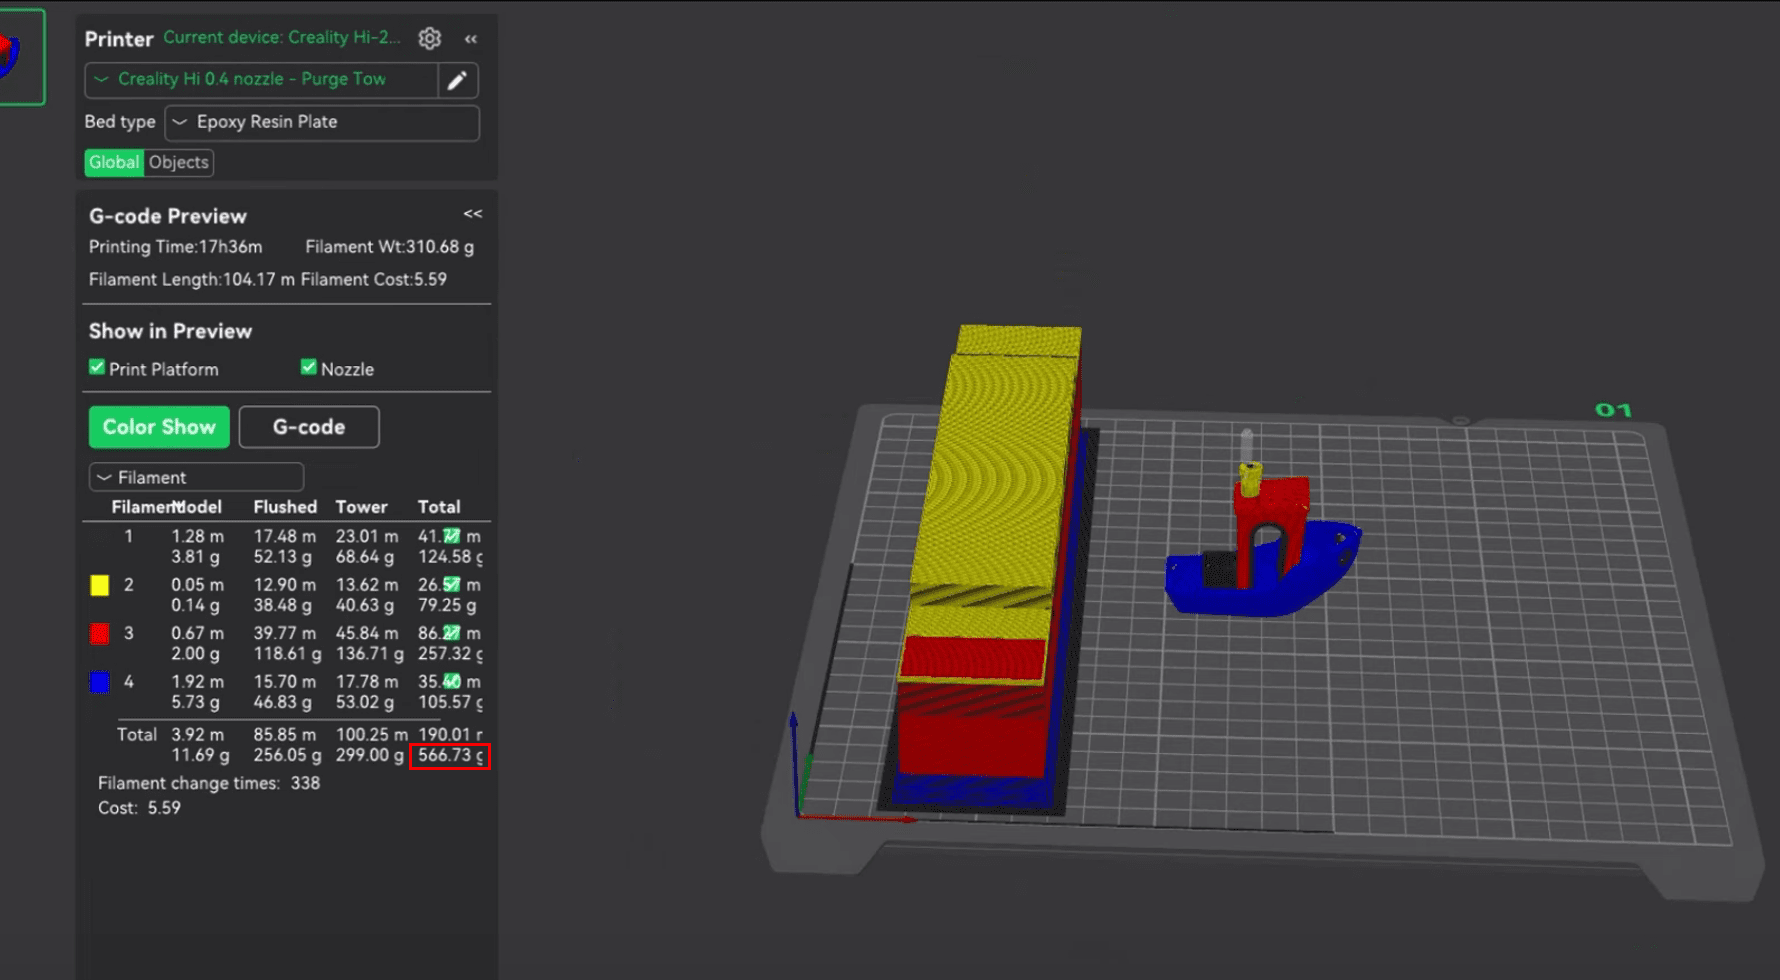
Task: Click the red filament 3 swatch
Action: click(100, 634)
